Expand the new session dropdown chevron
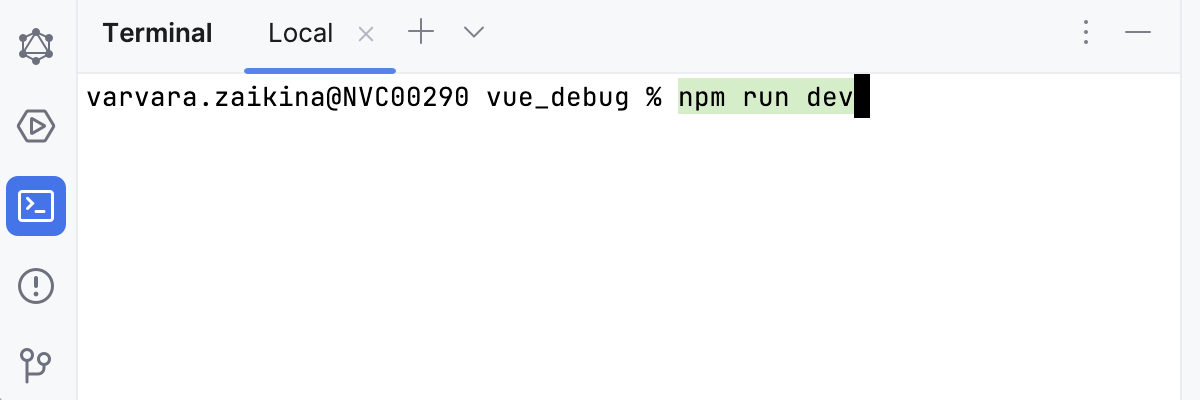The width and height of the screenshot is (1200, 400). point(474,33)
